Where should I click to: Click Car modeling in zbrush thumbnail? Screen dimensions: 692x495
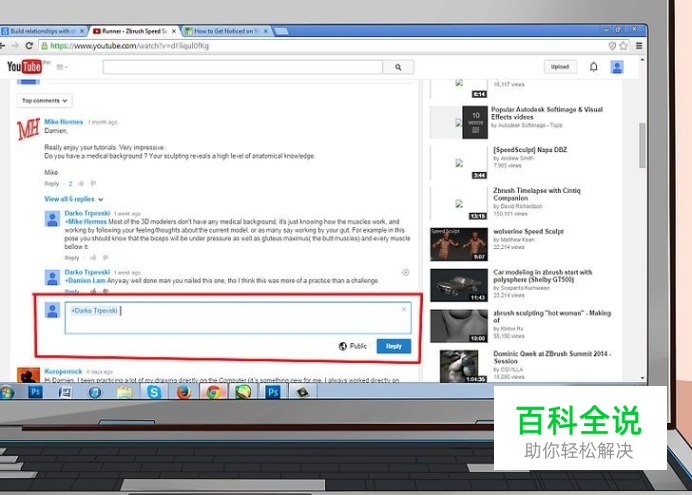(x=459, y=285)
